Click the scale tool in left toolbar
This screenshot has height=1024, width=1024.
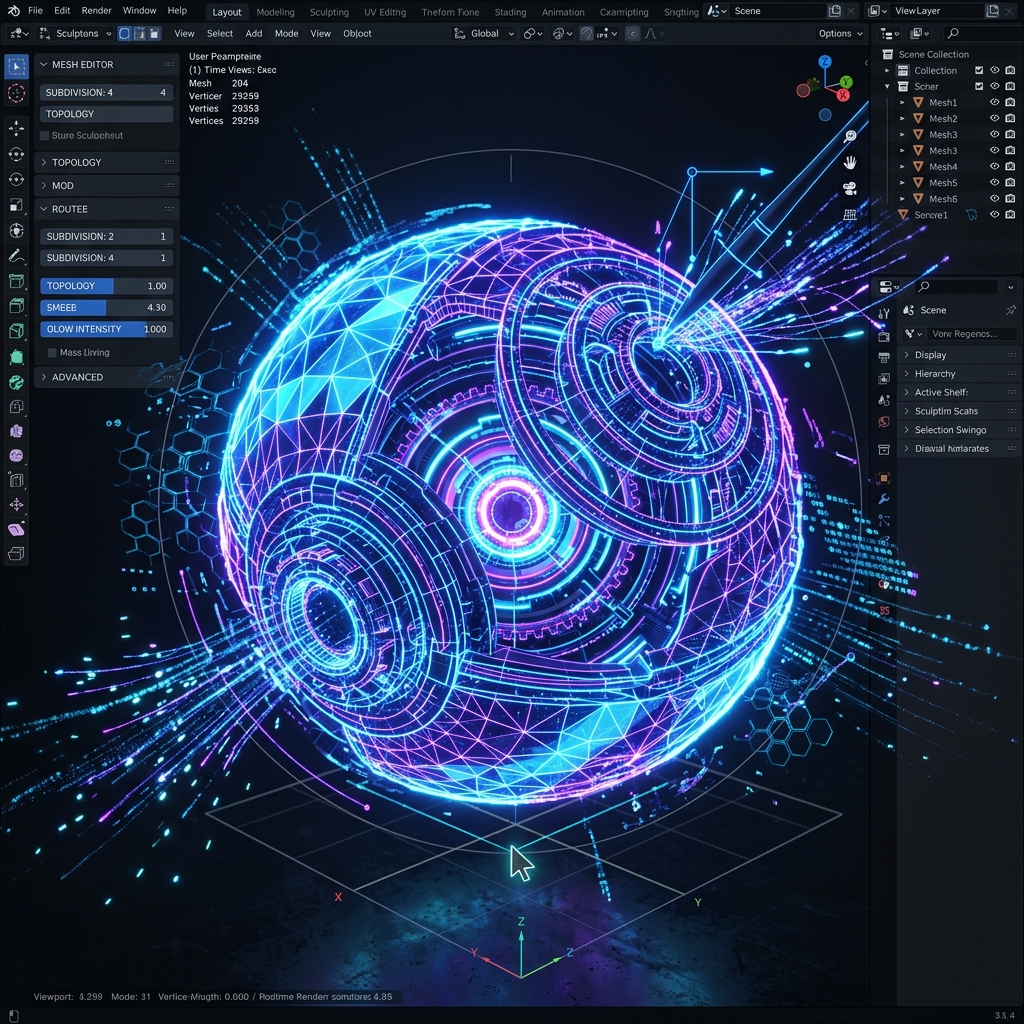(16, 205)
